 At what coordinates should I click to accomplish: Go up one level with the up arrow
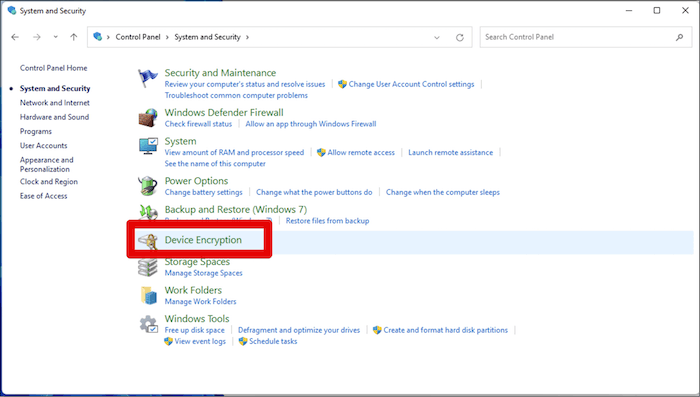click(x=74, y=37)
